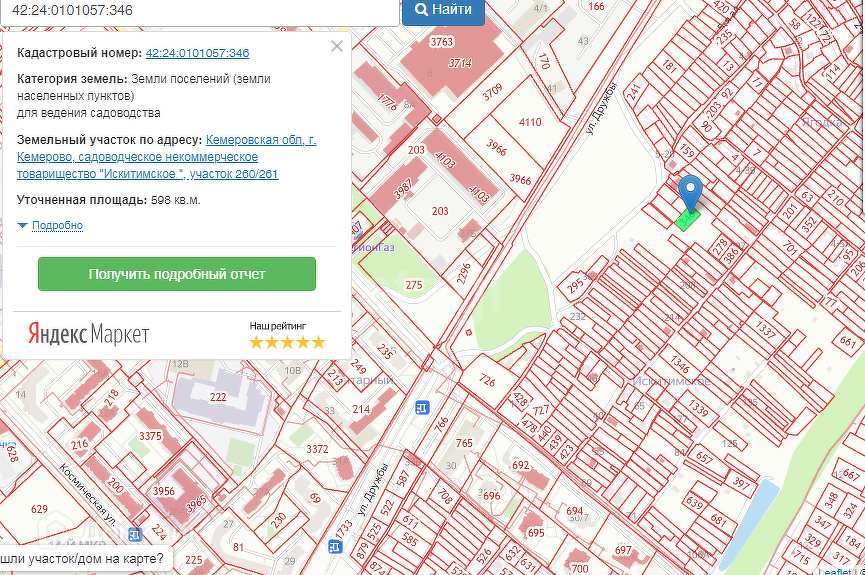Open the Leaflet attribution link
This screenshot has height=575, width=865.
pyautogui.click(x=835, y=570)
